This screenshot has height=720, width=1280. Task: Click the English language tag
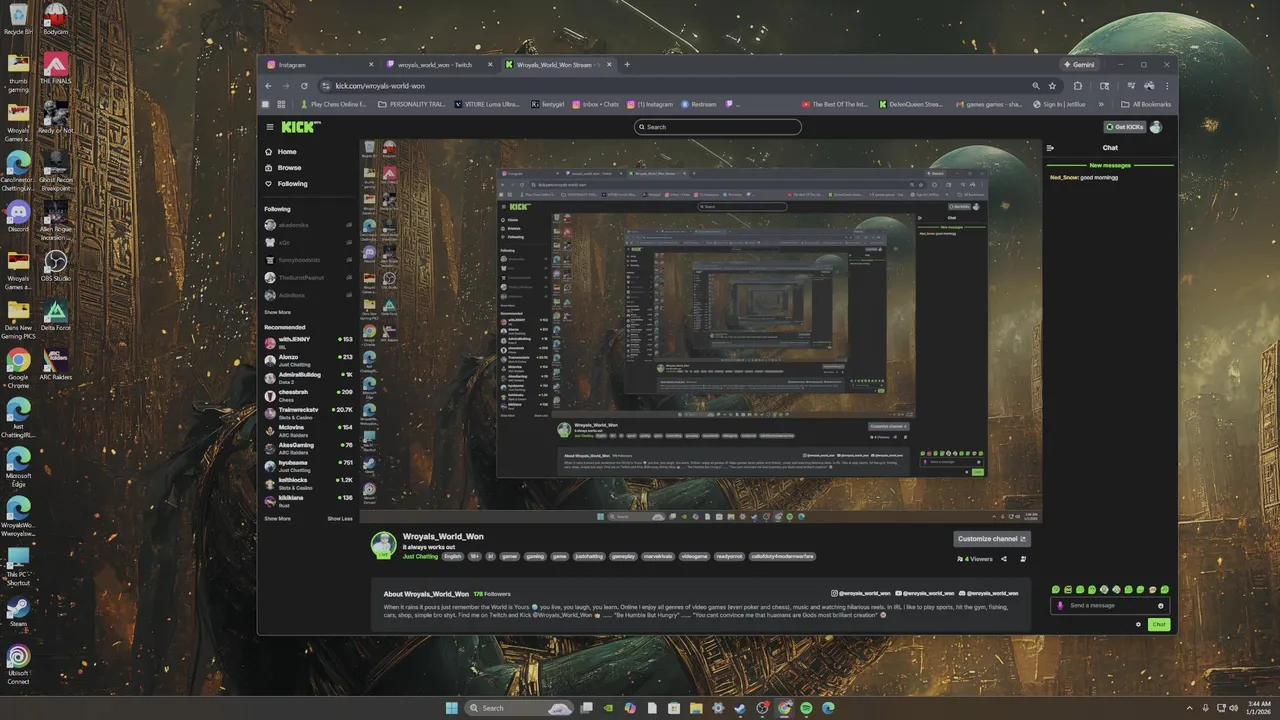[453, 556]
